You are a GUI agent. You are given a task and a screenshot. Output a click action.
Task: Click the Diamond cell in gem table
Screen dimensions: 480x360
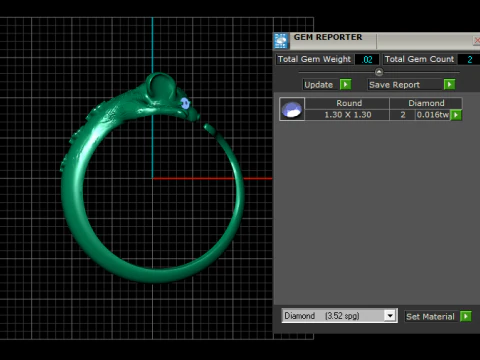coord(426,103)
